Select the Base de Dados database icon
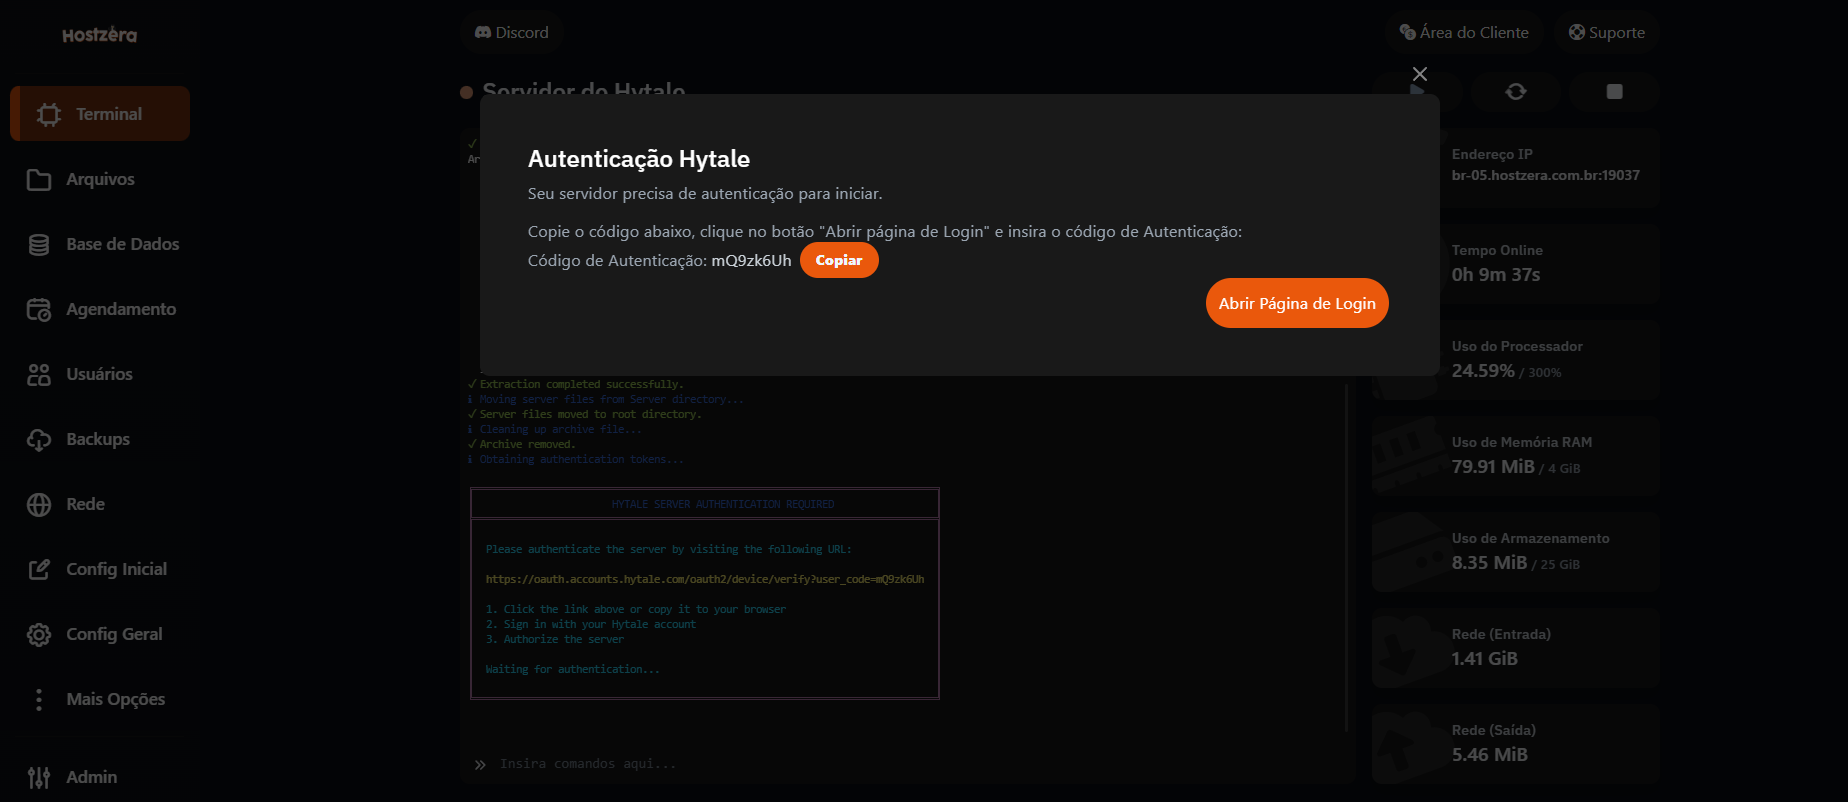1848x802 pixels. pos(39,245)
